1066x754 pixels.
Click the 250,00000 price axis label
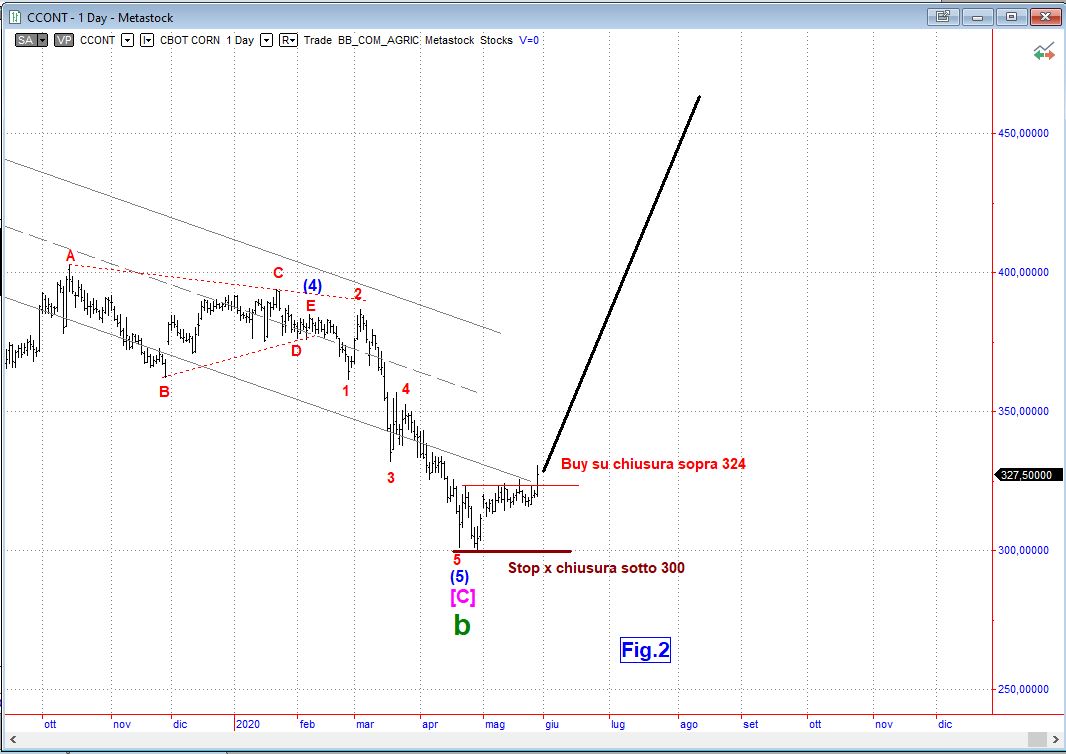click(1023, 689)
